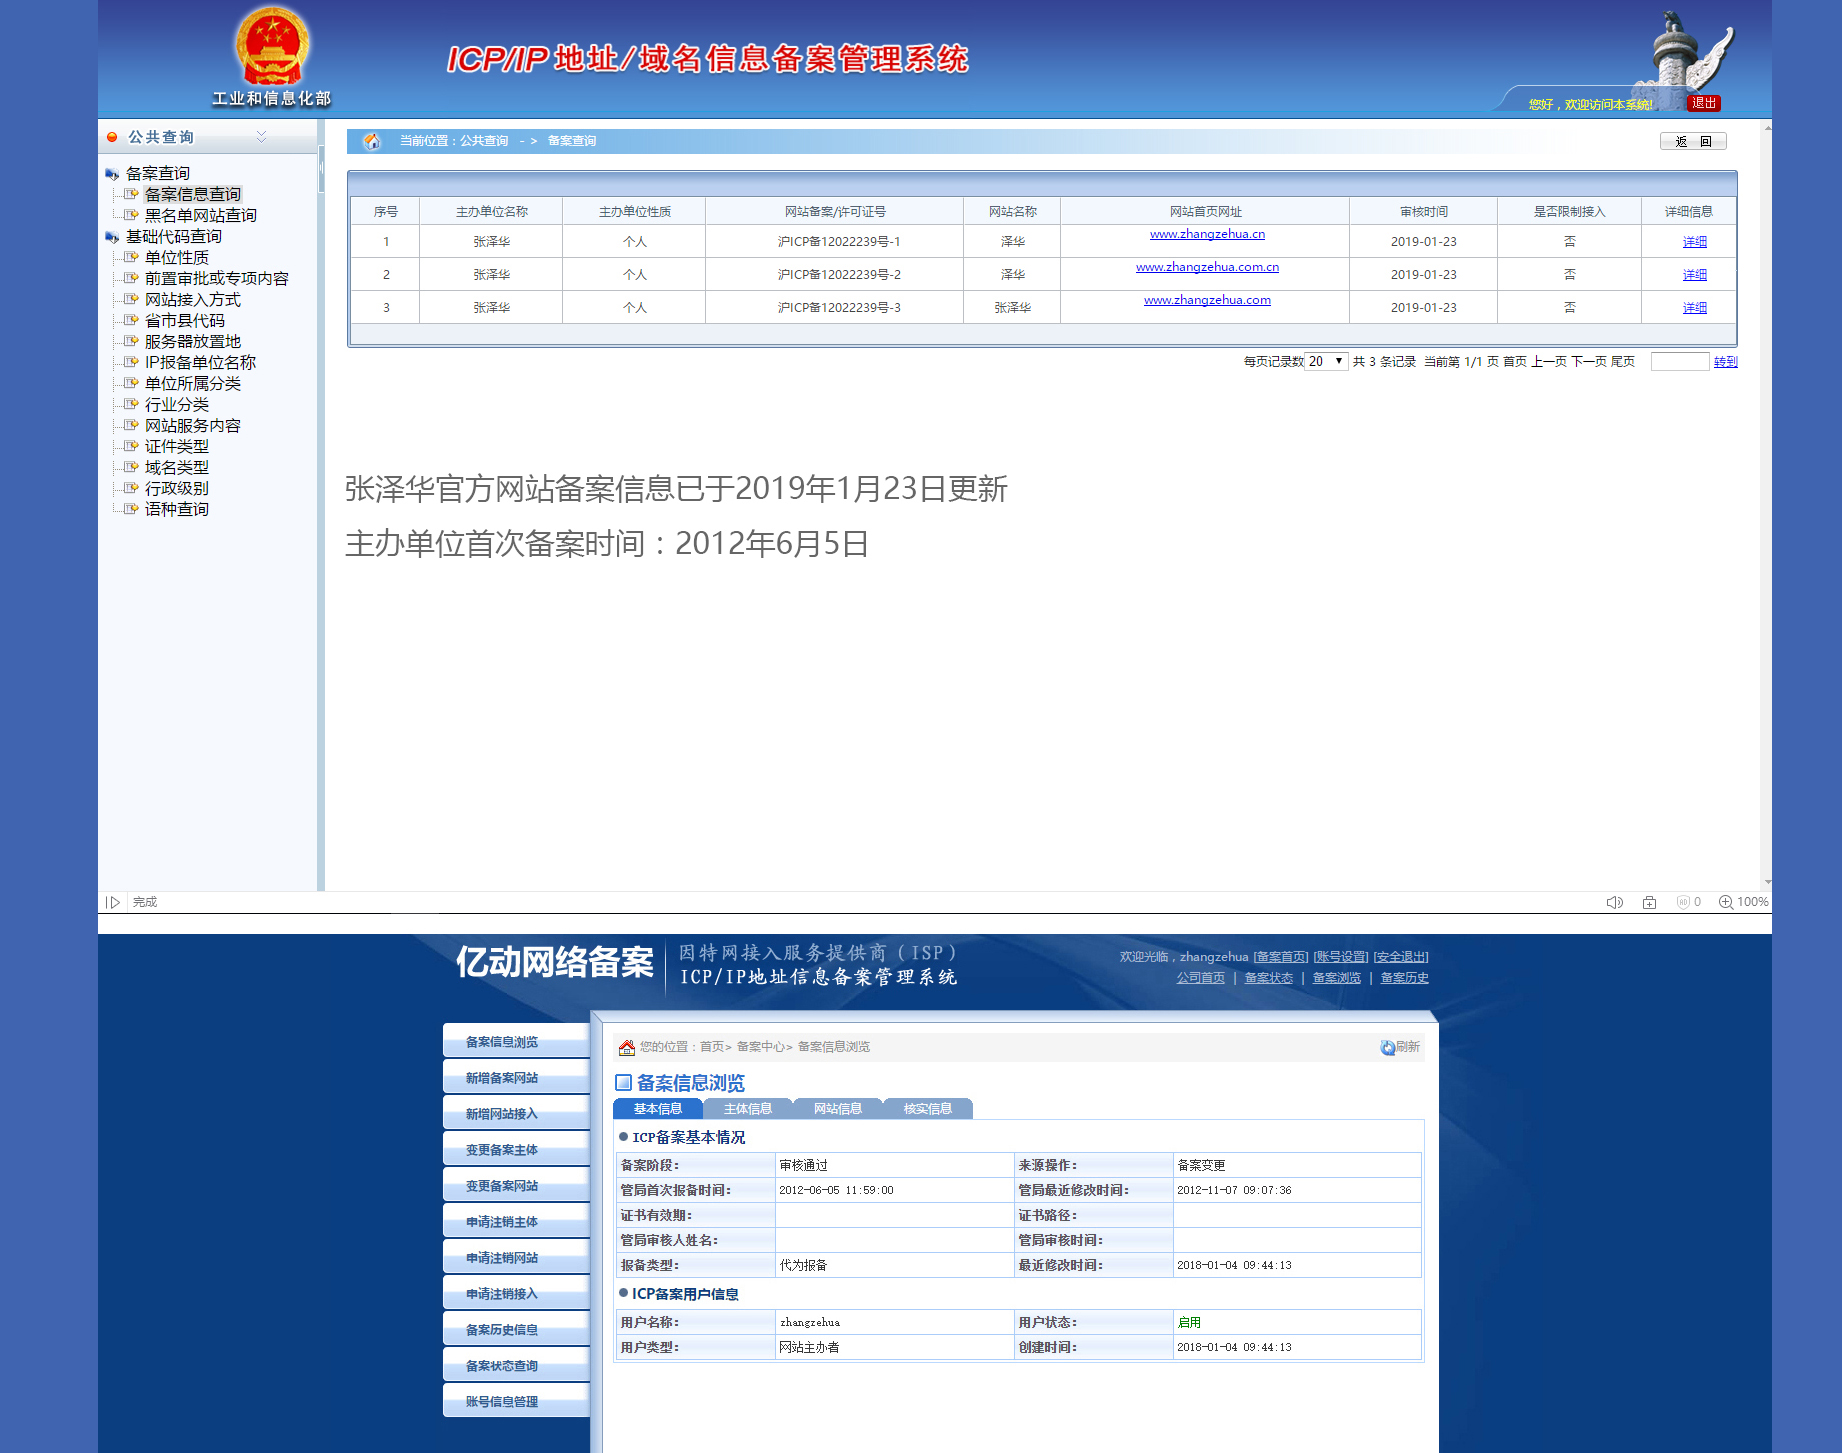Click the national emblem logo at top
The image size is (1842, 1453).
272,47
